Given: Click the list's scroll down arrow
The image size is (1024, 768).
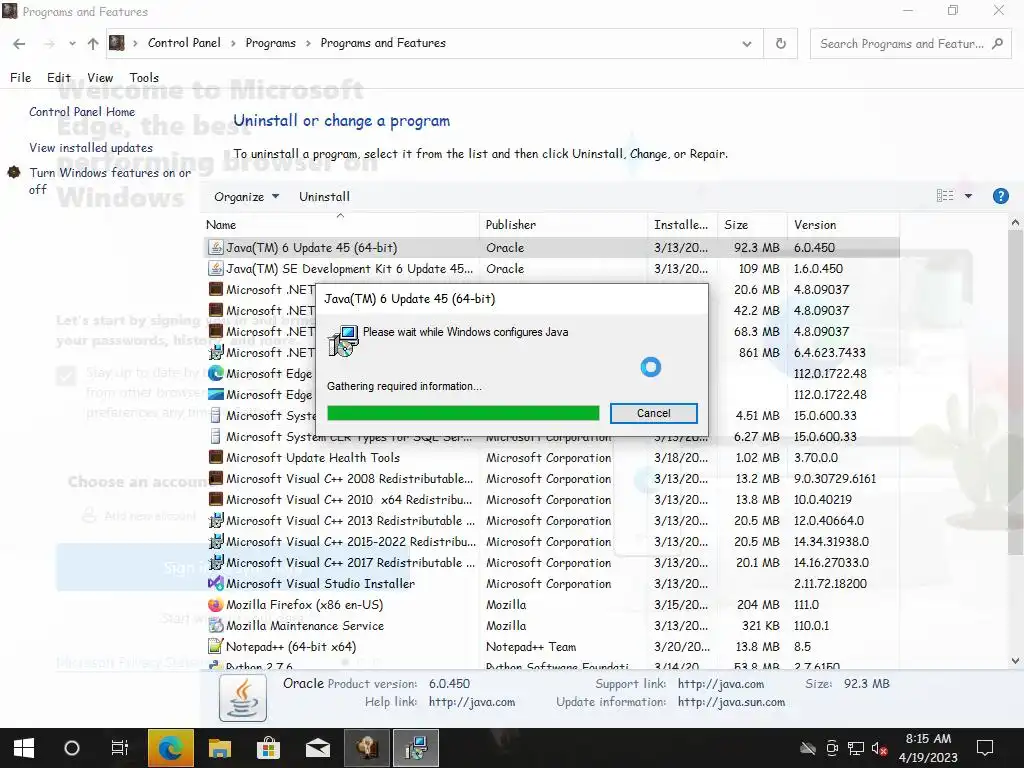Looking at the screenshot, I should (x=1015, y=661).
